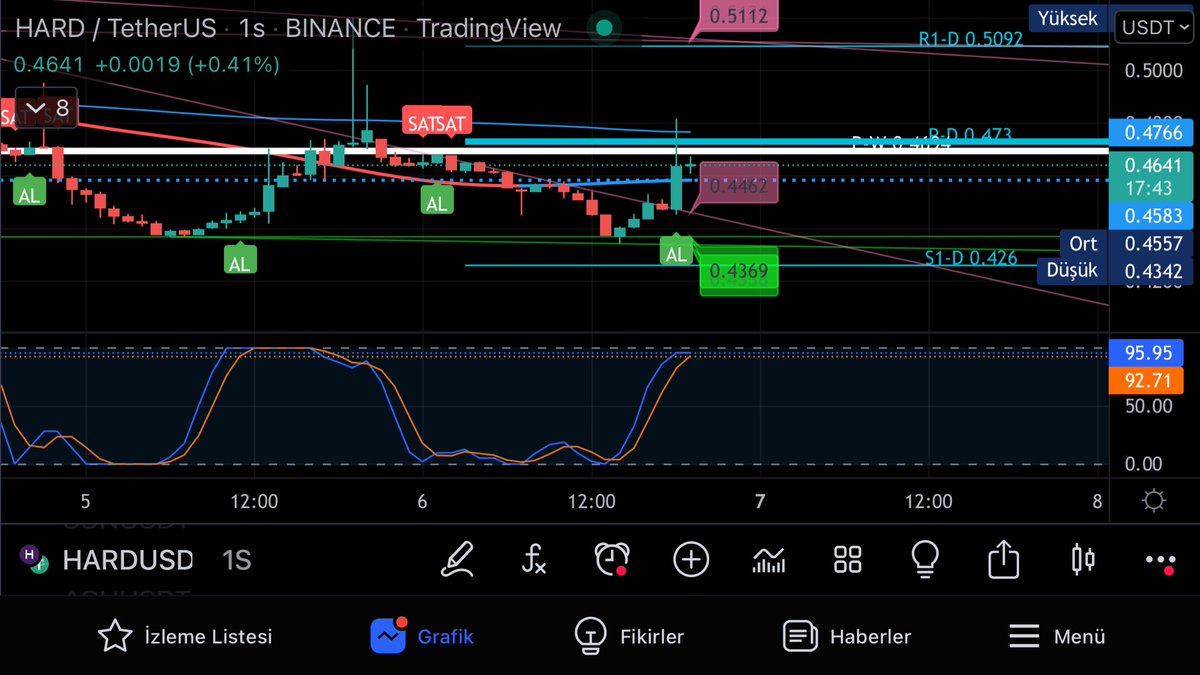Screen dimensions: 1200x675
Task: Open İzleme Listesi tab
Action: 184,636
